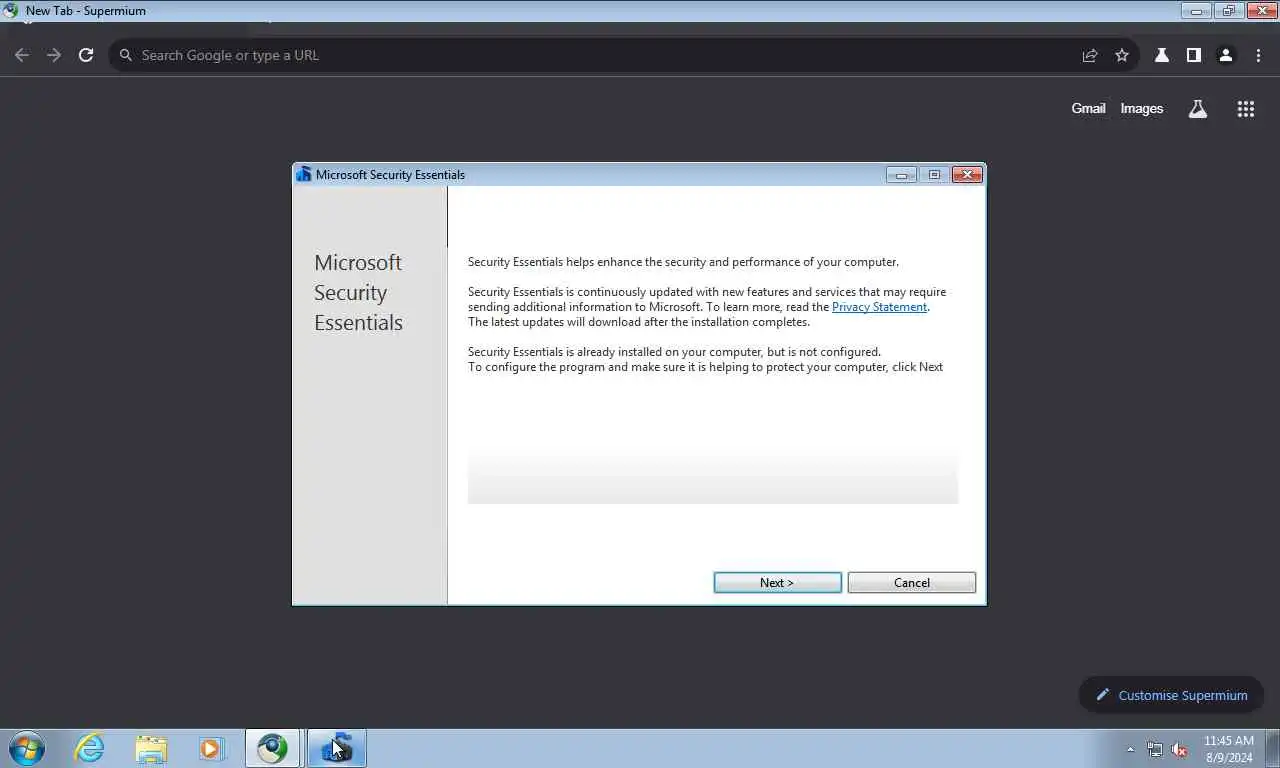
Task: Click the search magnifier in the address bar
Action: click(x=126, y=55)
